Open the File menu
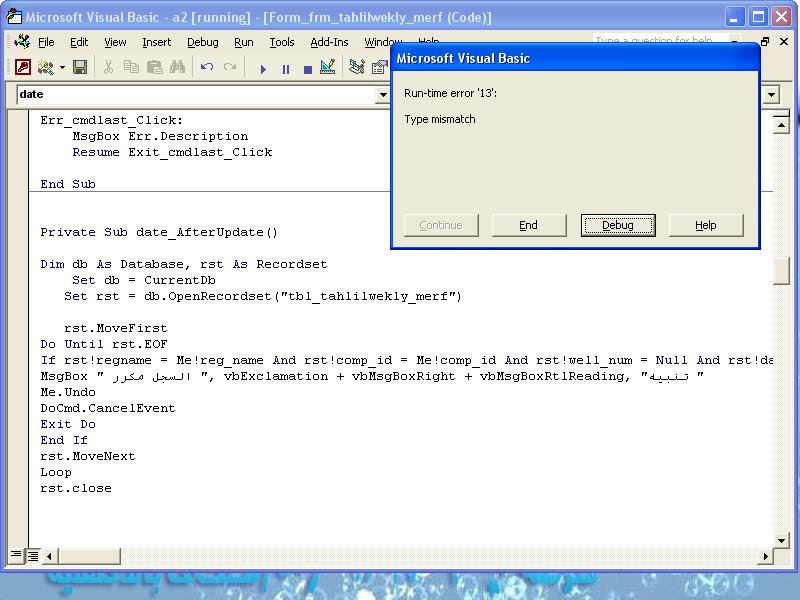 click(x=46, y=42)
